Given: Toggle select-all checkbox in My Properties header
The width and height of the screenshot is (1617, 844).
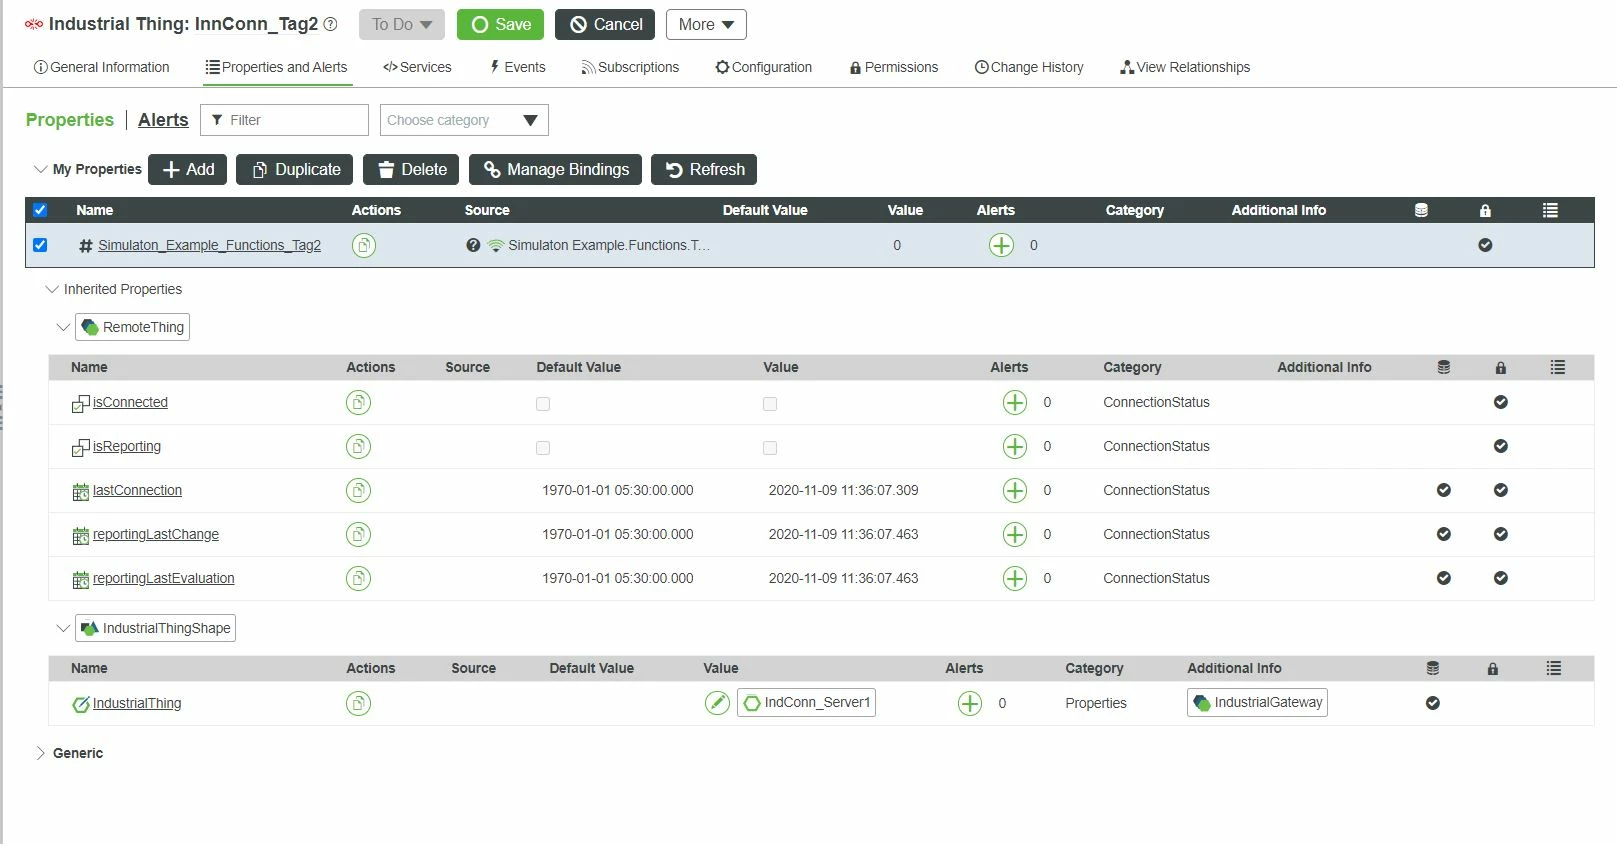Looking at the screenshot, I should [x=40, y=210].
